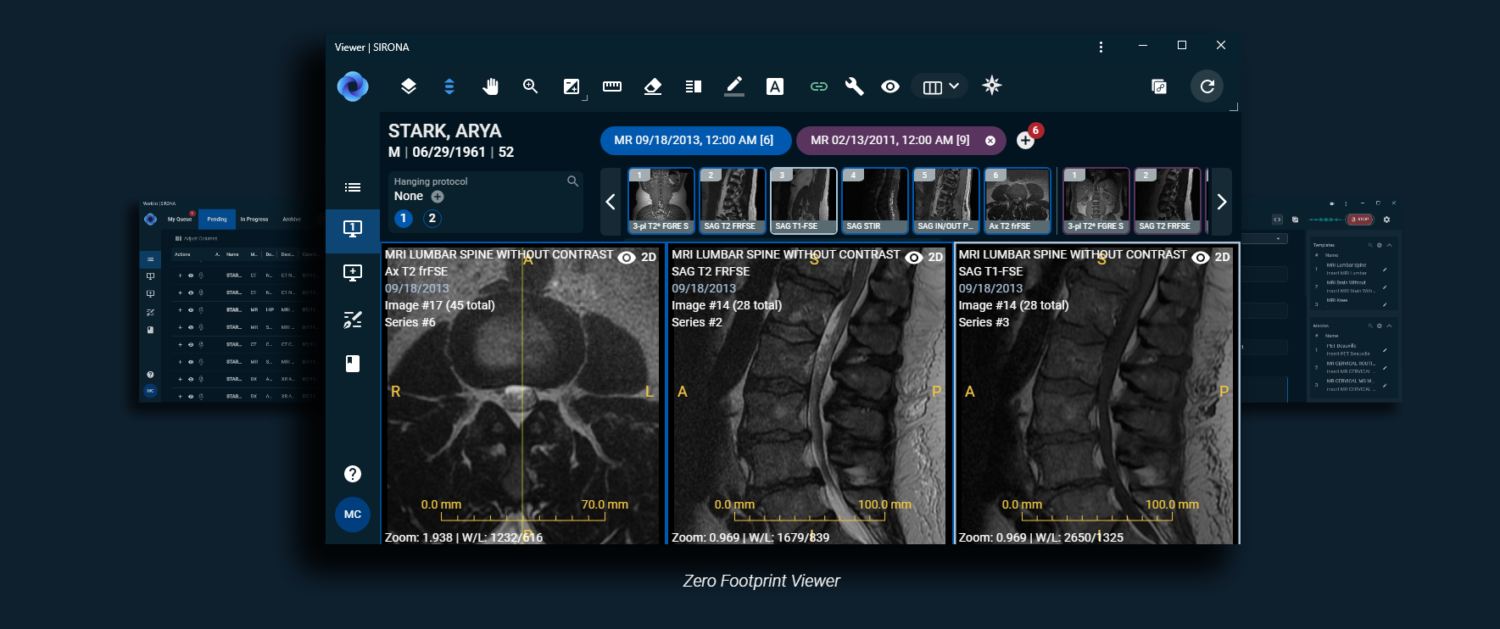Toggle eye icon on SAG T1-FSE viewport
Screen dimensions: 1500x629
point(1201,257)
